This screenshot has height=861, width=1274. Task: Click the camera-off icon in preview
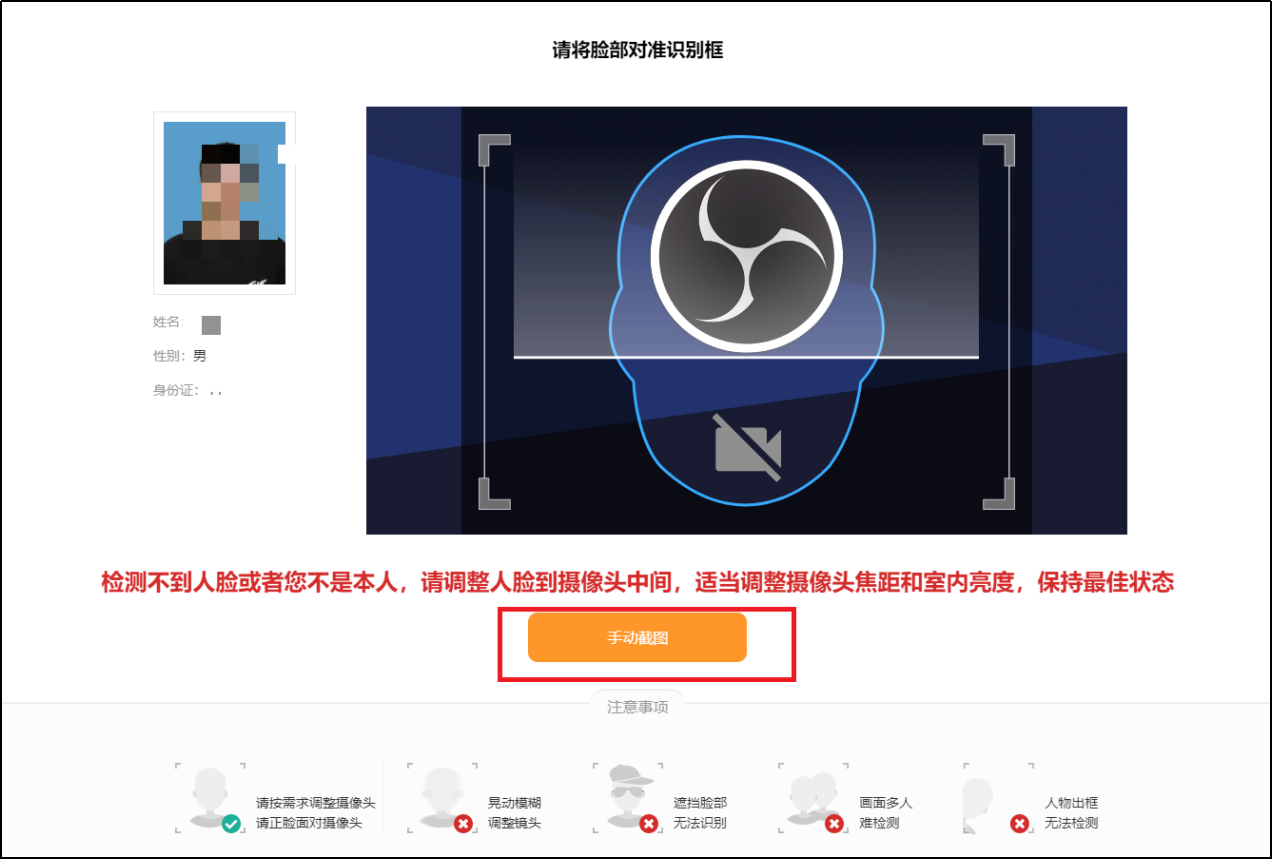pyautogui.click(x=747, y=447)
